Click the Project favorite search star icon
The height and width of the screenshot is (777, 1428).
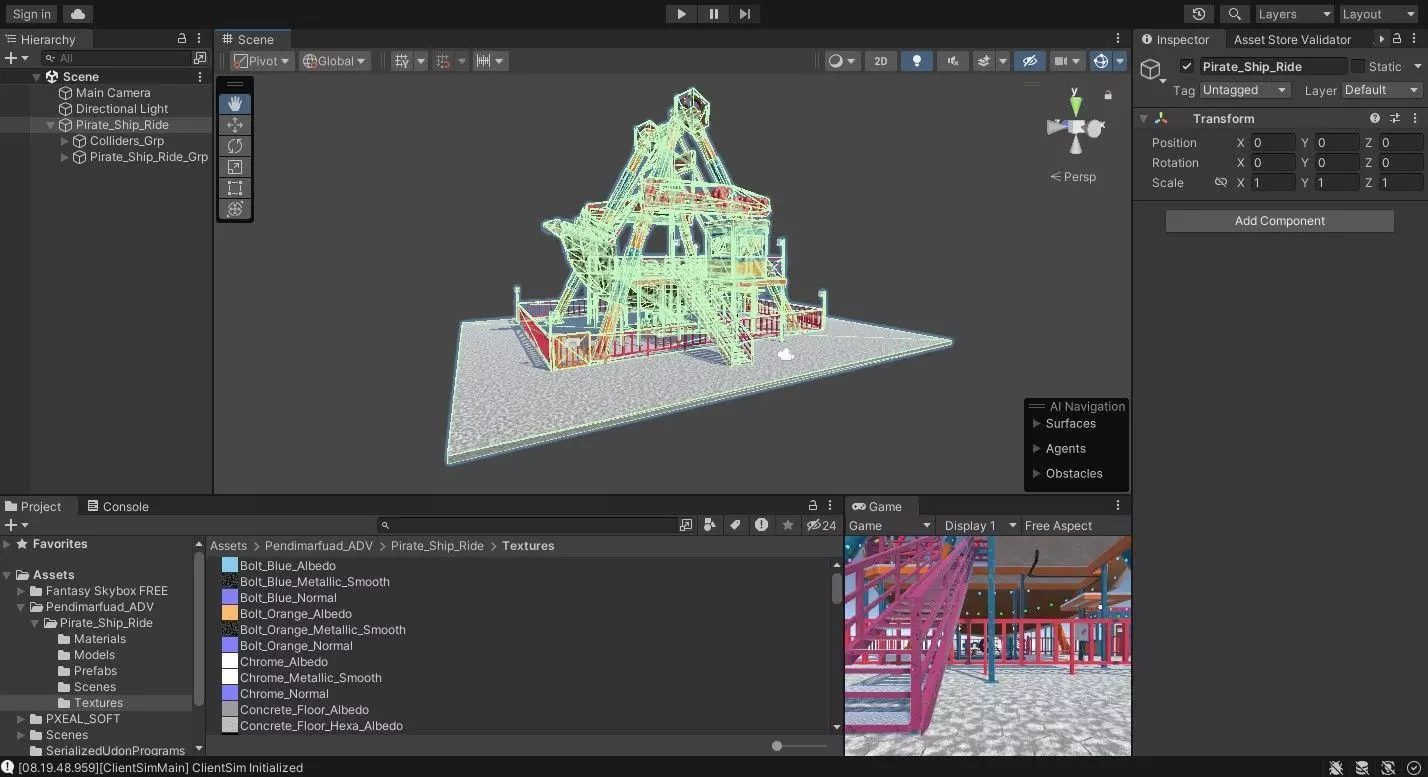pos(788,525)
